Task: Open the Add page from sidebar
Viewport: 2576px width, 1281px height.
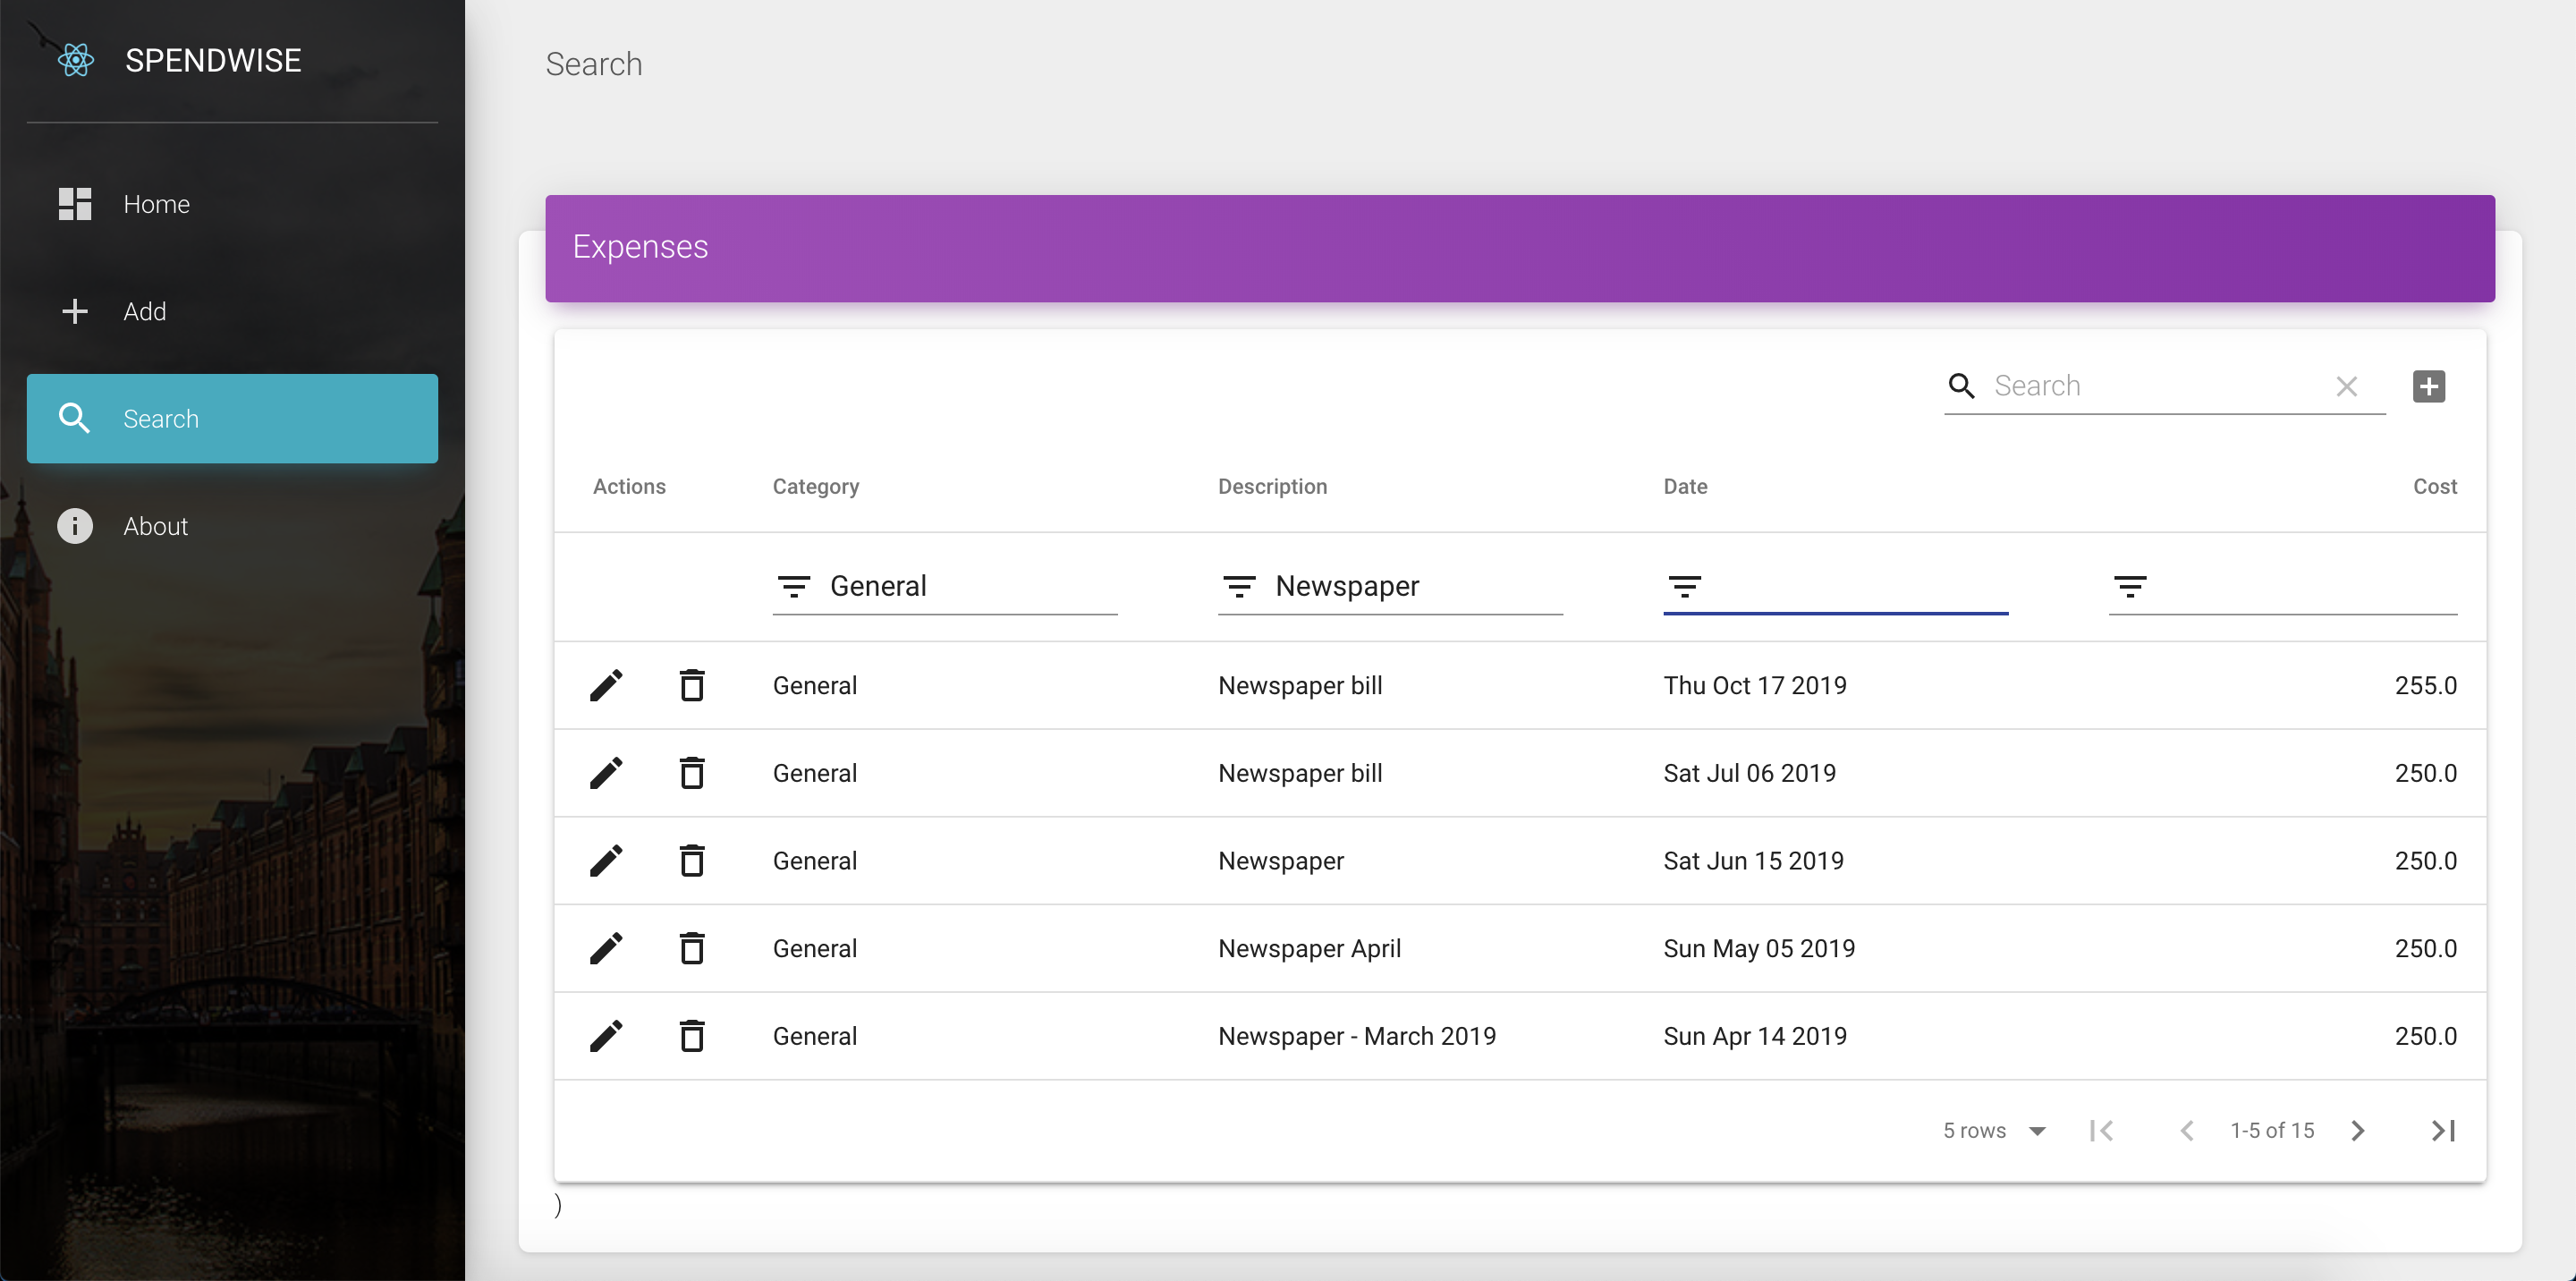Action: (144, 311)
